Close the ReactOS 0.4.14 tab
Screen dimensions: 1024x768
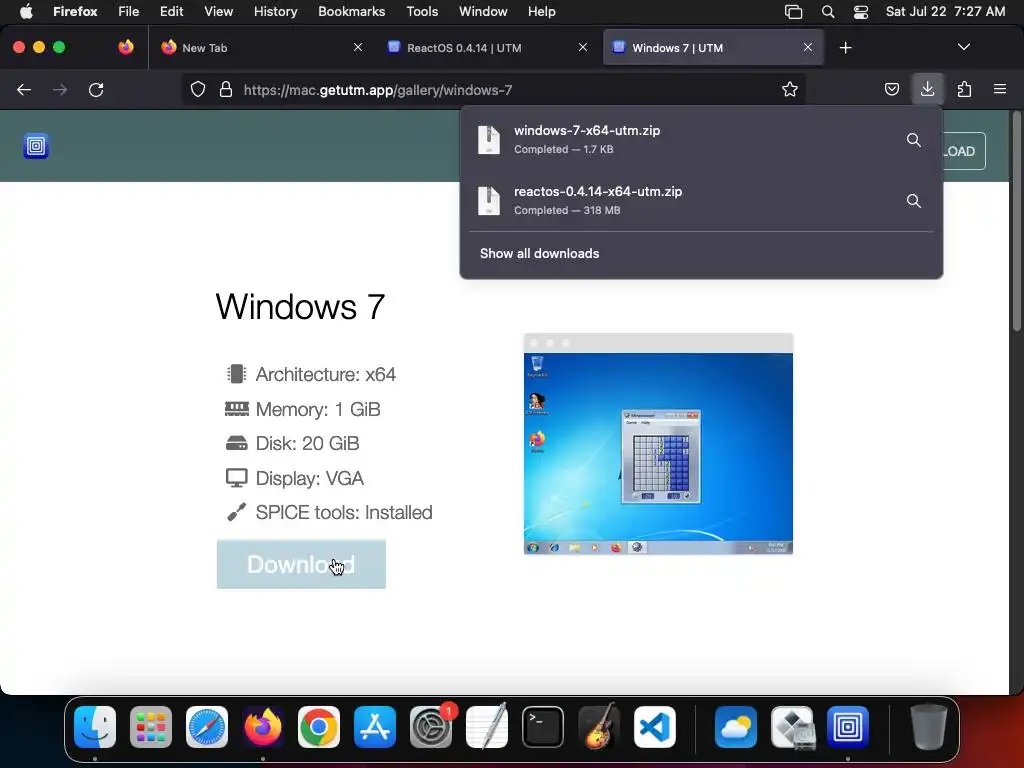583,47
